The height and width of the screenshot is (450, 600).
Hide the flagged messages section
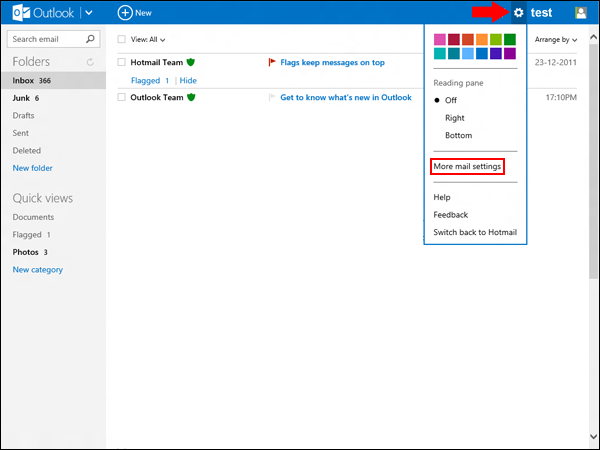pyautogui.click(x=188, y=80)
